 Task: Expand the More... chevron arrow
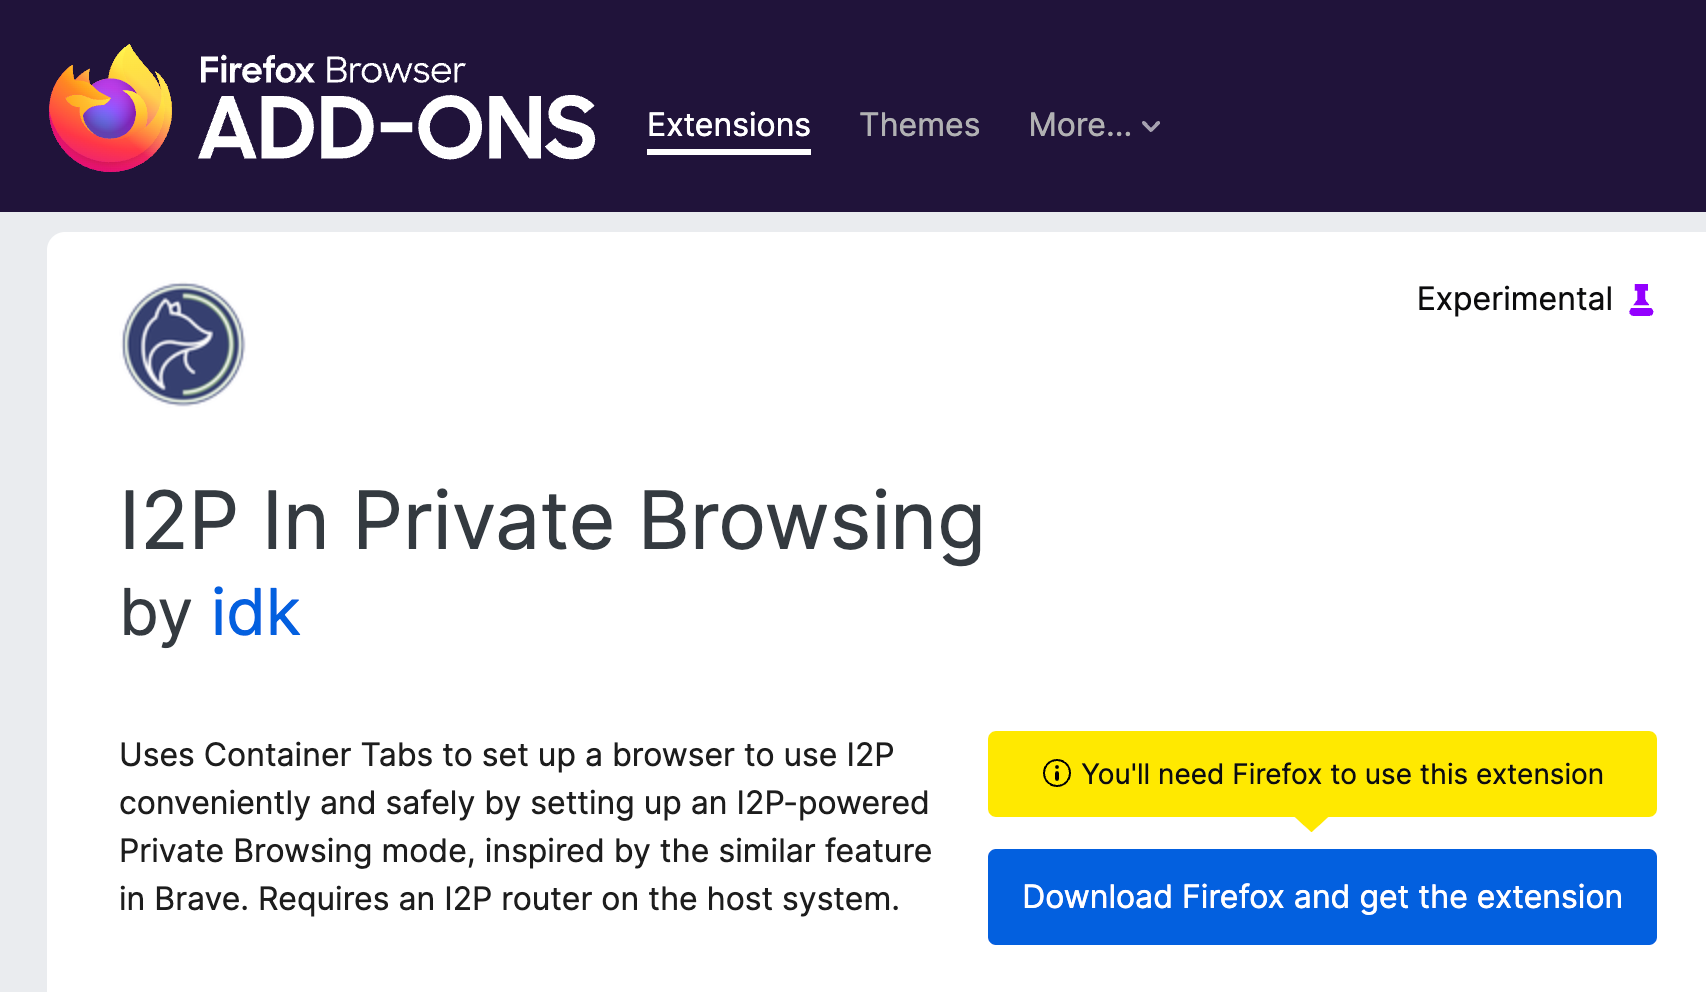pos(1152,127)
